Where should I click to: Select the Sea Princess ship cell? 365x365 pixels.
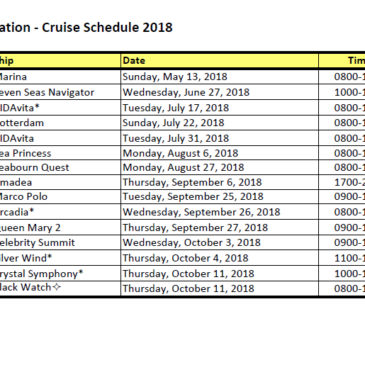(x=60, y=153)
